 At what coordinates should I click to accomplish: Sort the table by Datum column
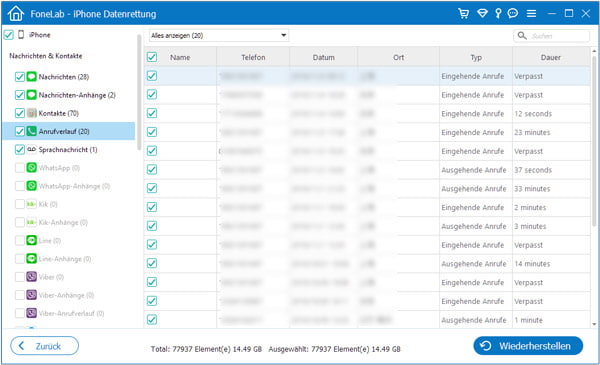pos(324,57)
